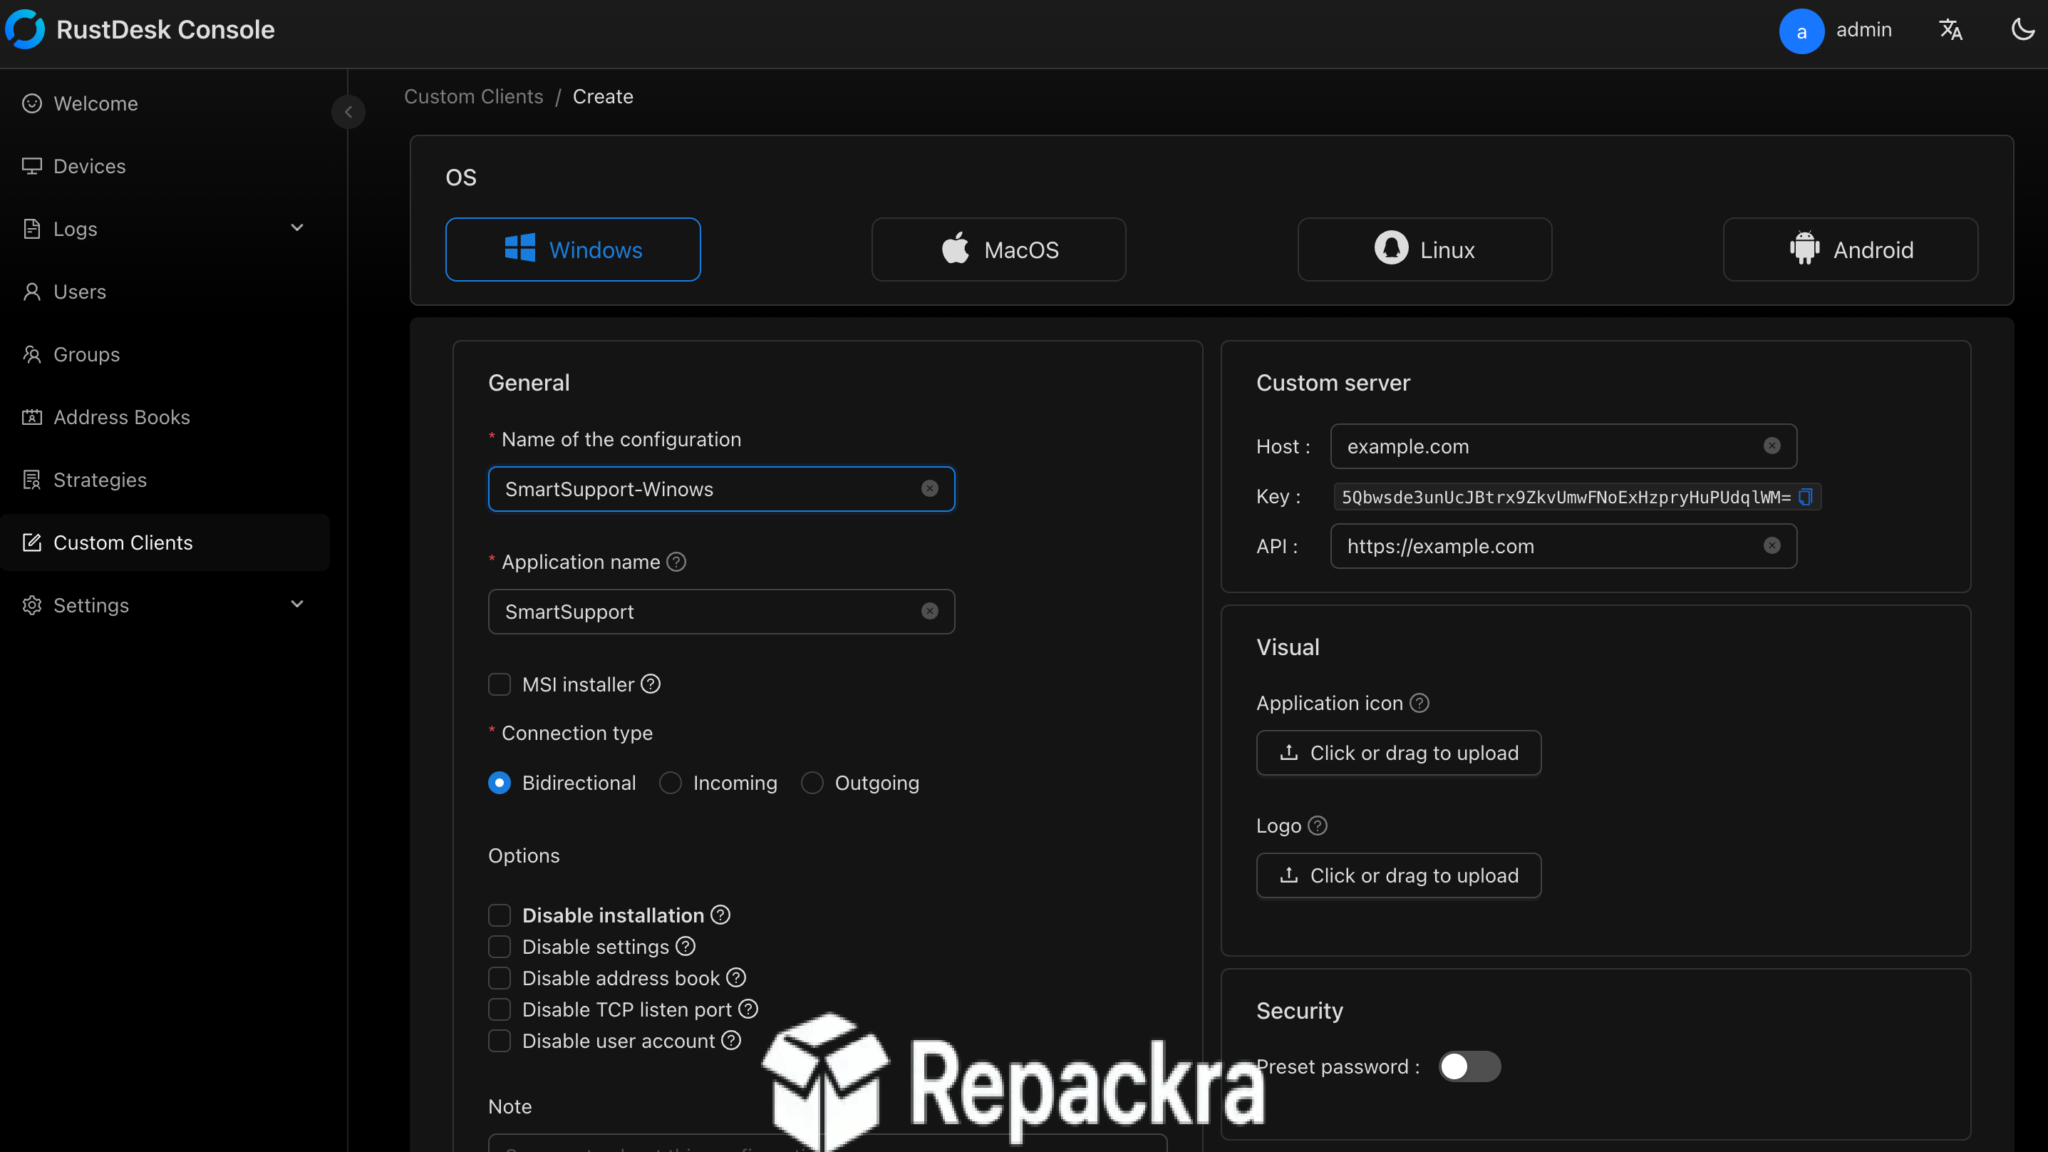This screenshot has width=2048, height=1152.
Task: Check the Disable TCP listen port option
Action: tap(499, 1010)
